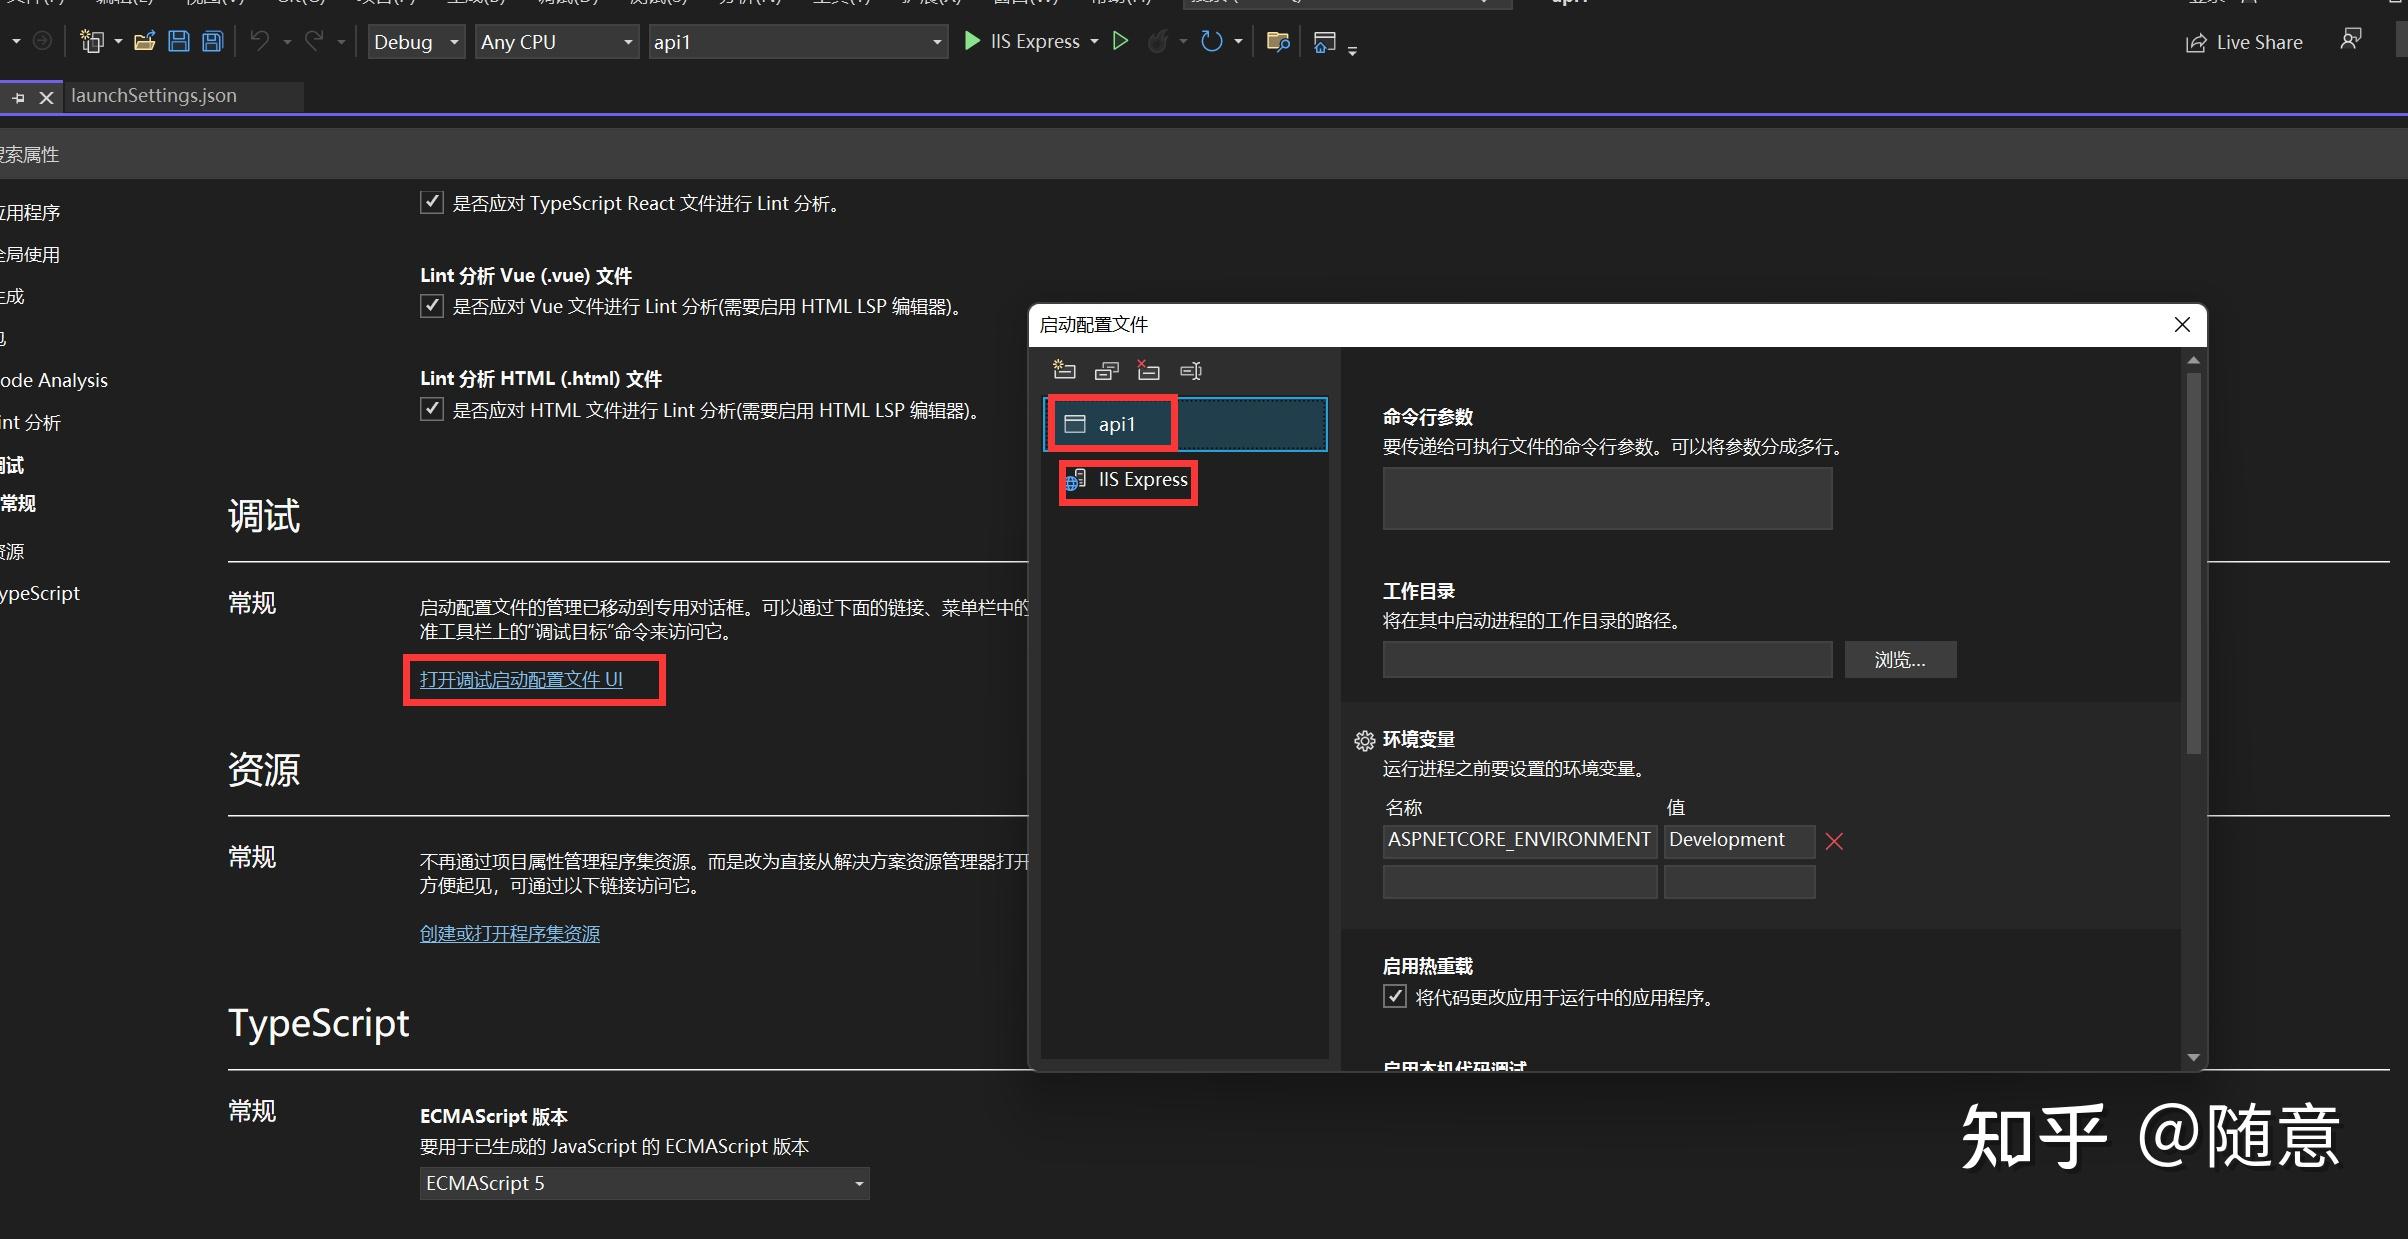The image size is (2408, 1239).
Task: Switch to the launchSettings.json tab
Action: (x=154, y=95)
